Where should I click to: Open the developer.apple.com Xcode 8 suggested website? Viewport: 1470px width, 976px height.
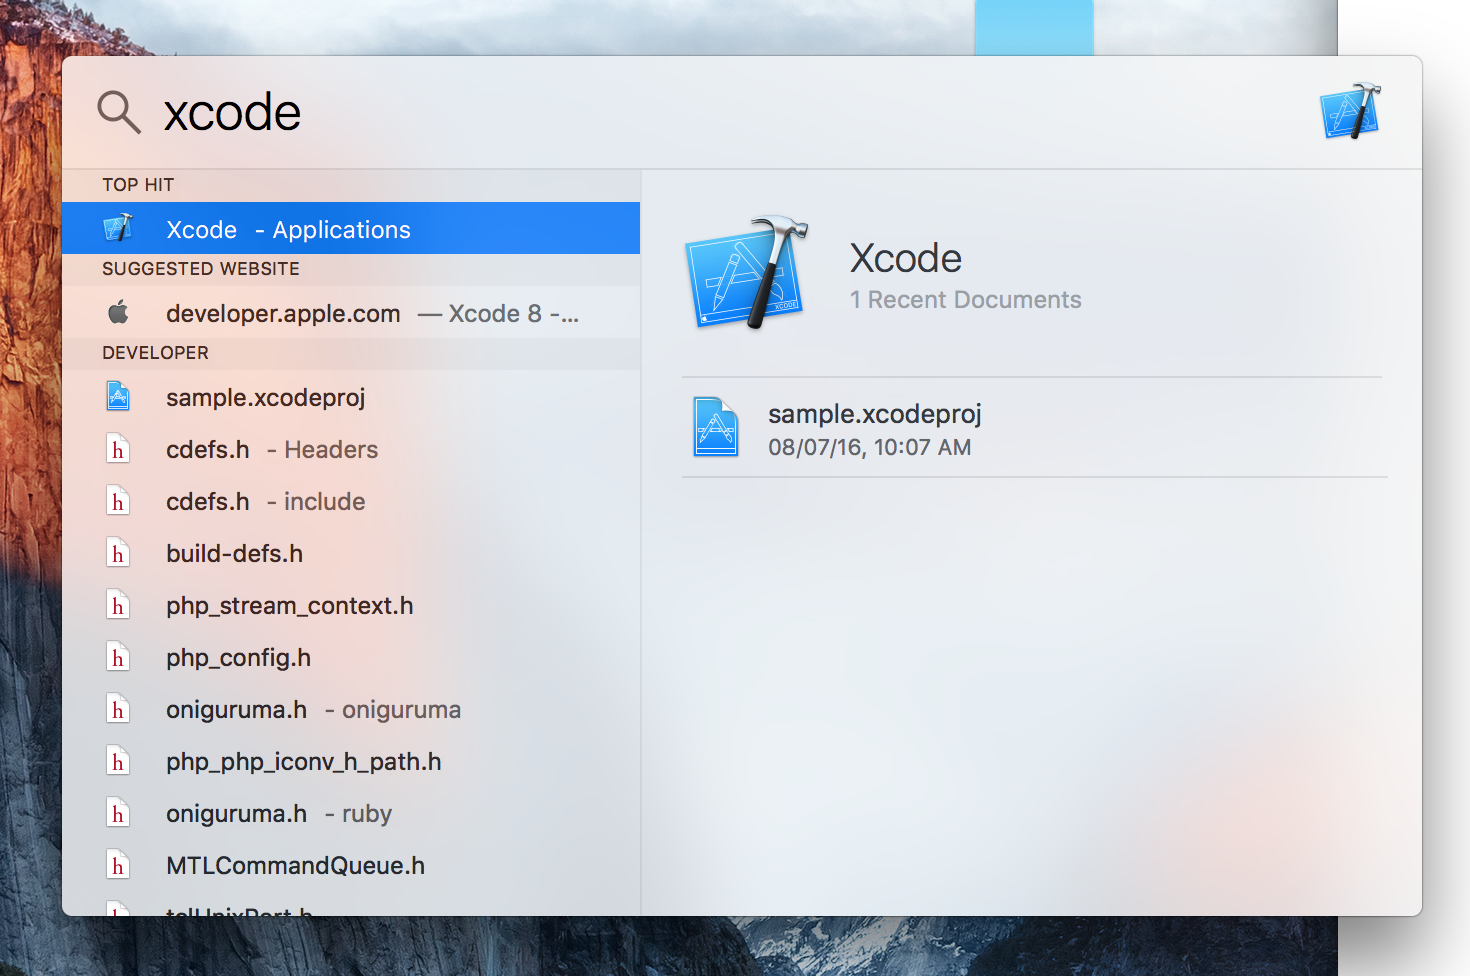350,312
